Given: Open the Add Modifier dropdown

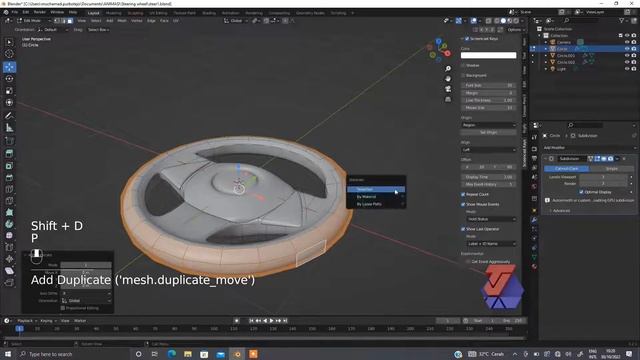Looking at the screenshot, I should (589, 148).
